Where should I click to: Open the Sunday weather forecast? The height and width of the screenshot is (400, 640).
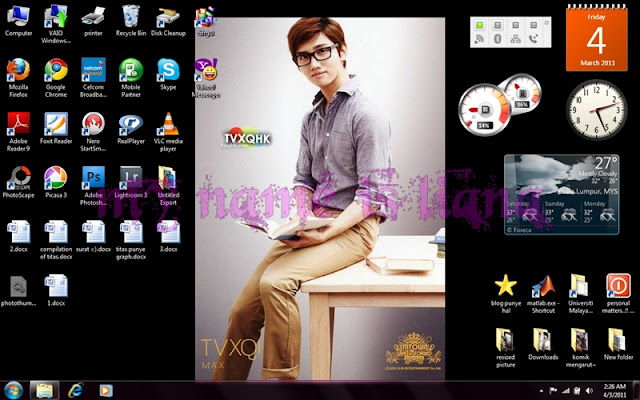click(x=562, y=213)
